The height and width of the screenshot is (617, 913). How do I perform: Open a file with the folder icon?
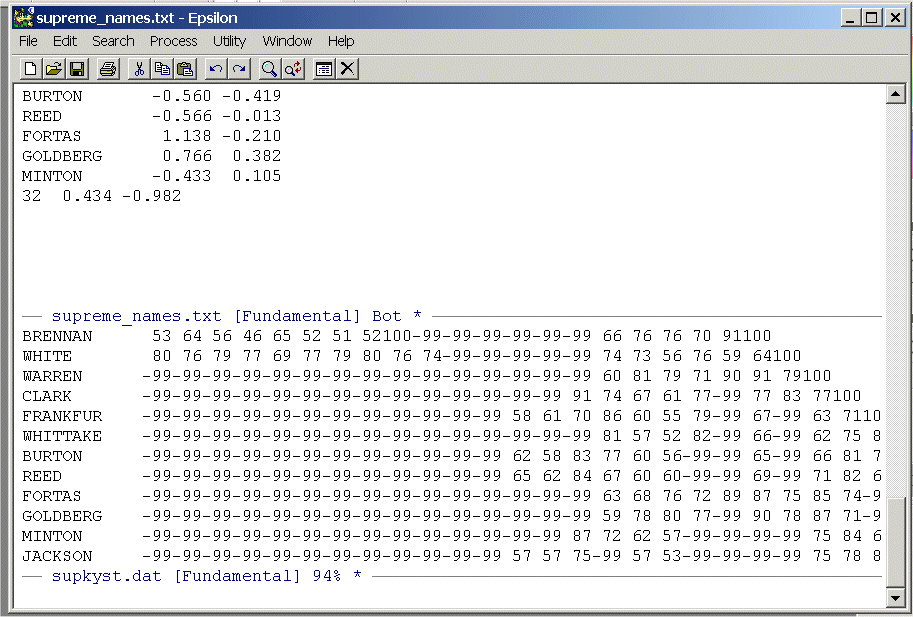54,69
